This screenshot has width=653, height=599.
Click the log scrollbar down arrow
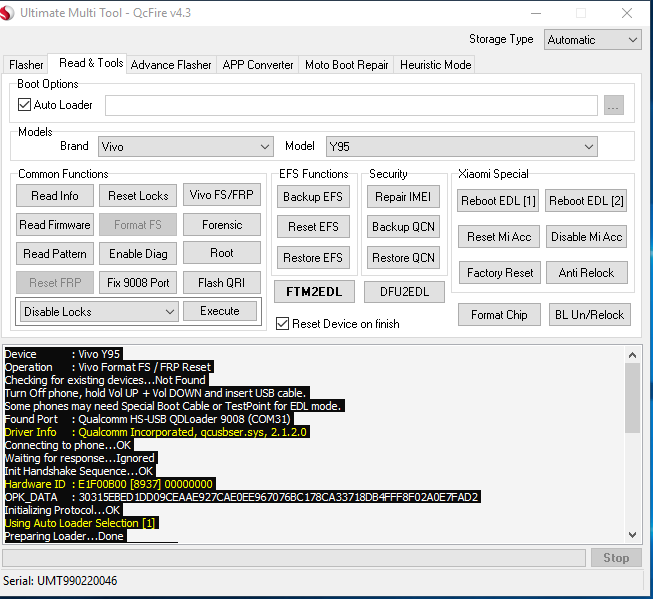click(x=632, y=535)
